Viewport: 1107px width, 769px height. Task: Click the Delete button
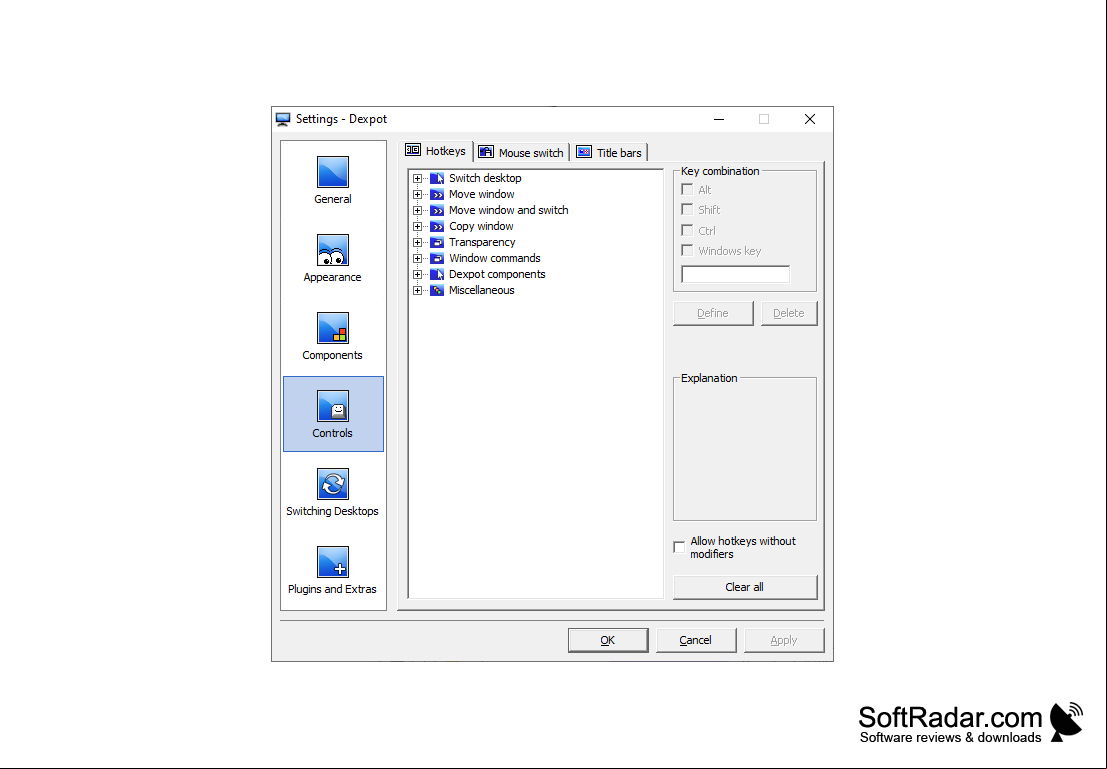(789, 314)
